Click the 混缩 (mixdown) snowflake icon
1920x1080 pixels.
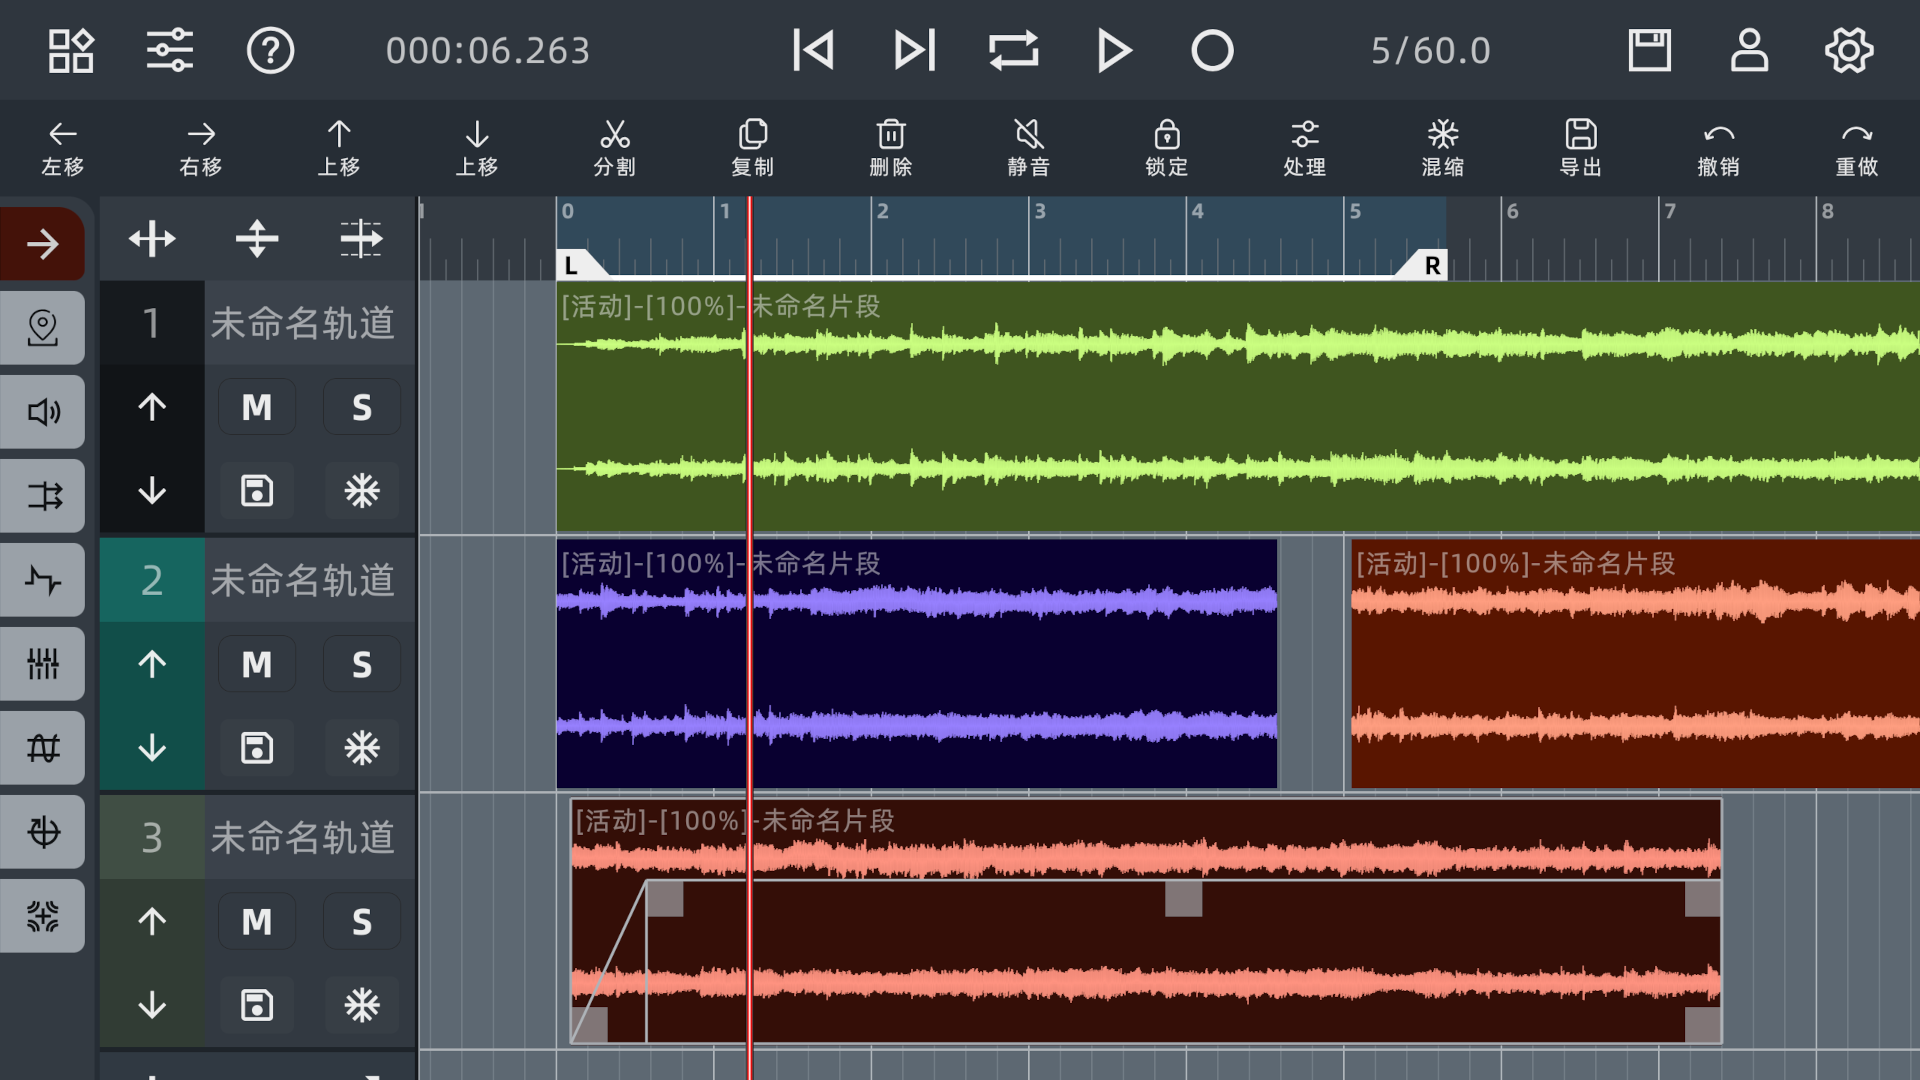[x=1442, y=147]
